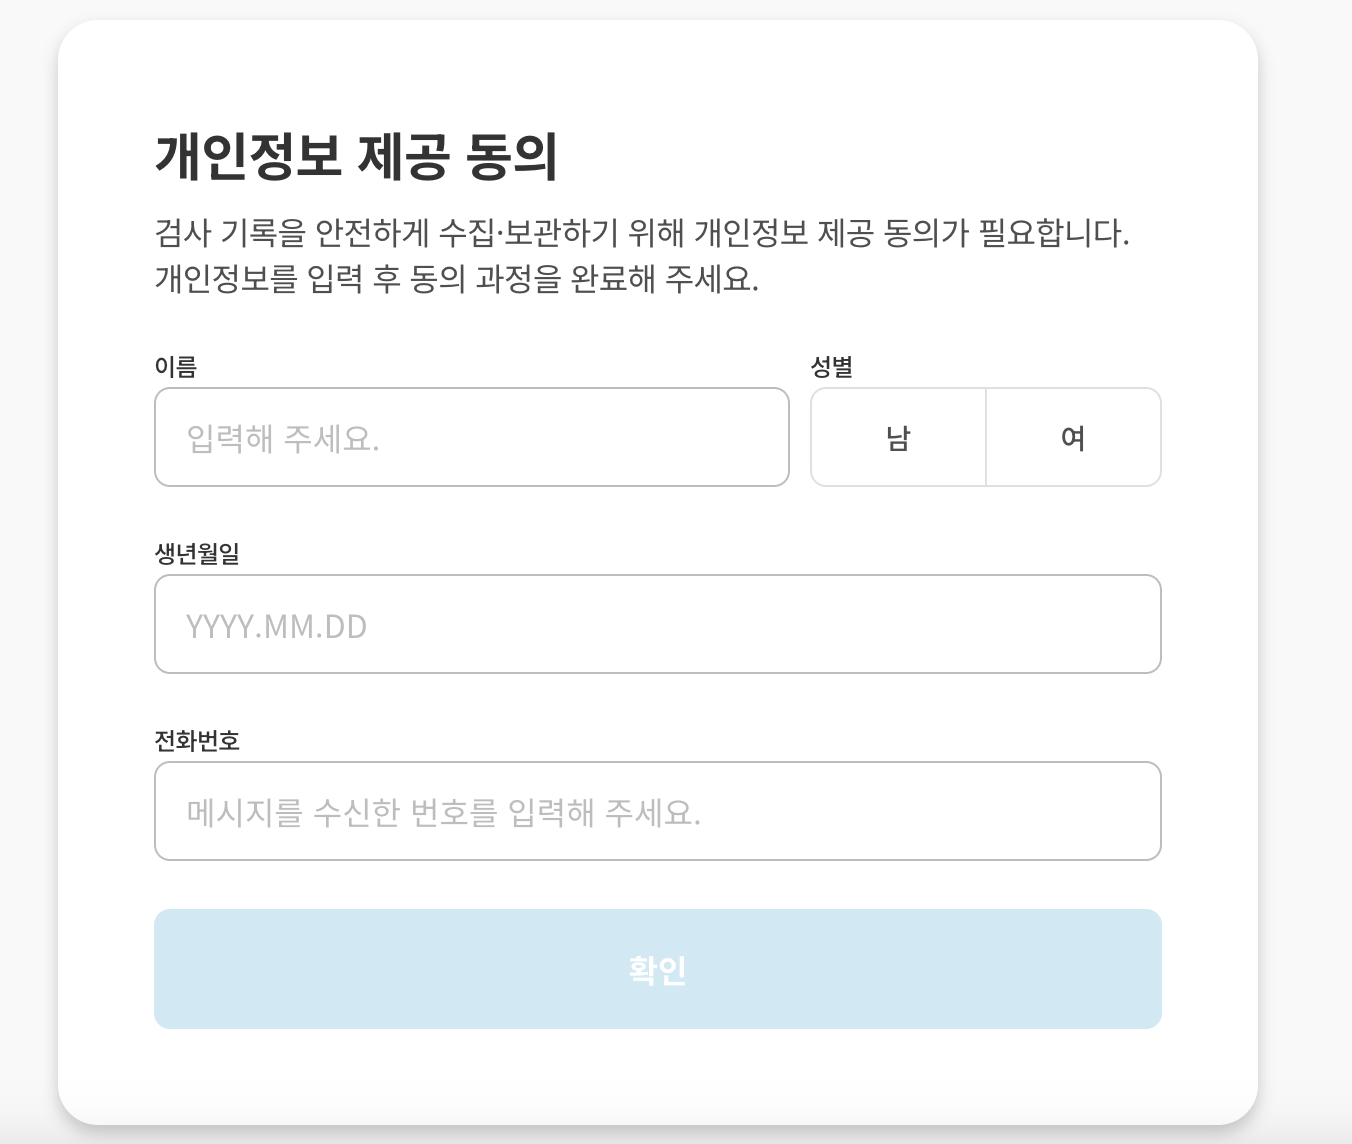This screenshot has height=1144, width=1352.
Task: Focus the 이름 input field
Action: (472, 437)
